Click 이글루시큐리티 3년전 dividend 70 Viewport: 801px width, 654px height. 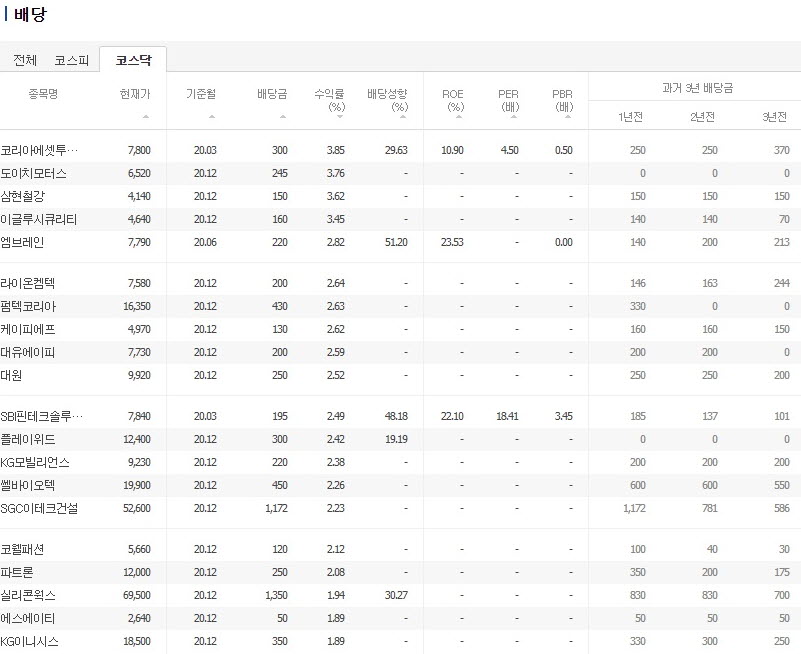click(784, 219)
